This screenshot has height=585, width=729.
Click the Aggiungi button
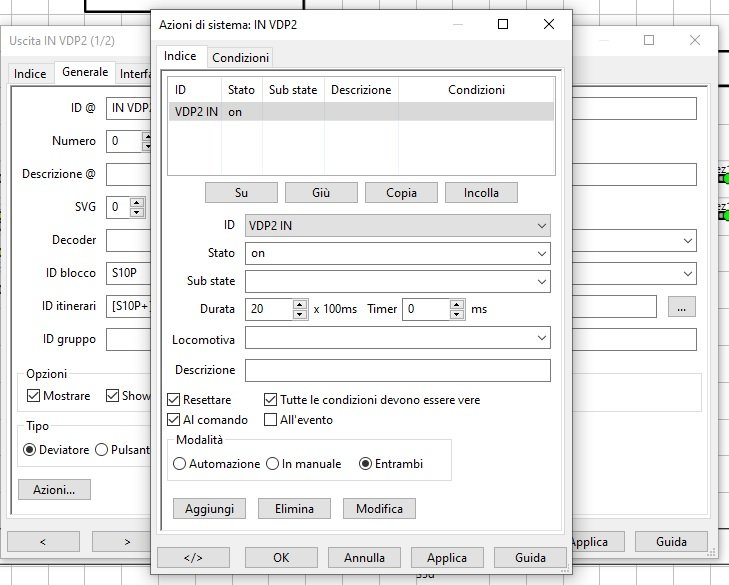point(210,509)
